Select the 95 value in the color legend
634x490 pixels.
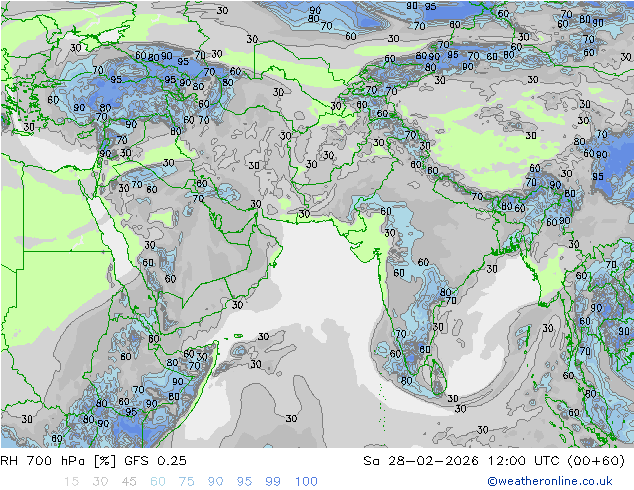244,481
